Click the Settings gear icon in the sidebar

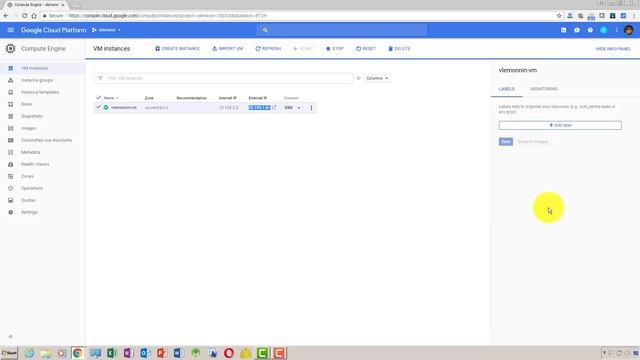coord(11,212)
